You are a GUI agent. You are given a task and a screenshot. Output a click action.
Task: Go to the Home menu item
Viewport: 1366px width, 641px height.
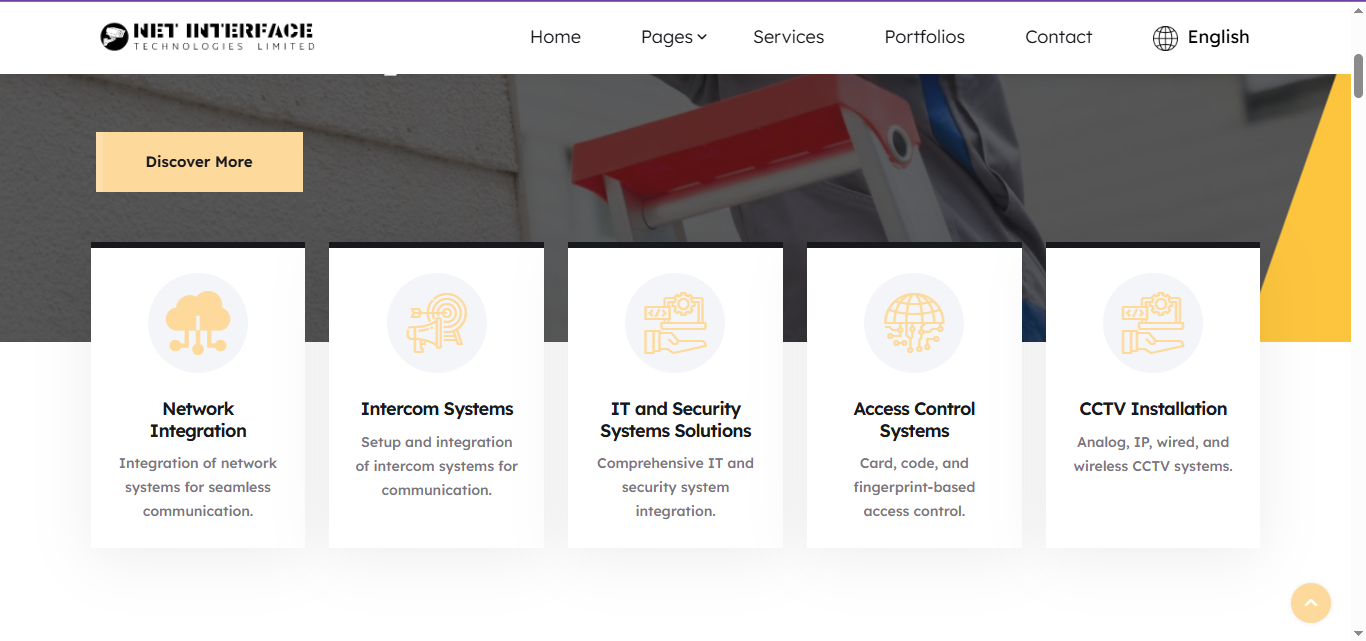tap(555, 37)
